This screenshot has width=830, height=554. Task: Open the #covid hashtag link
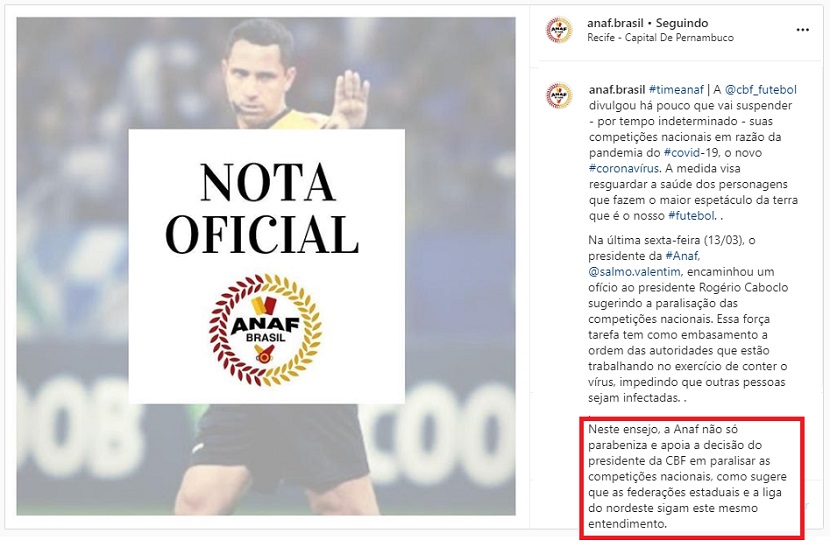[681, 152]
